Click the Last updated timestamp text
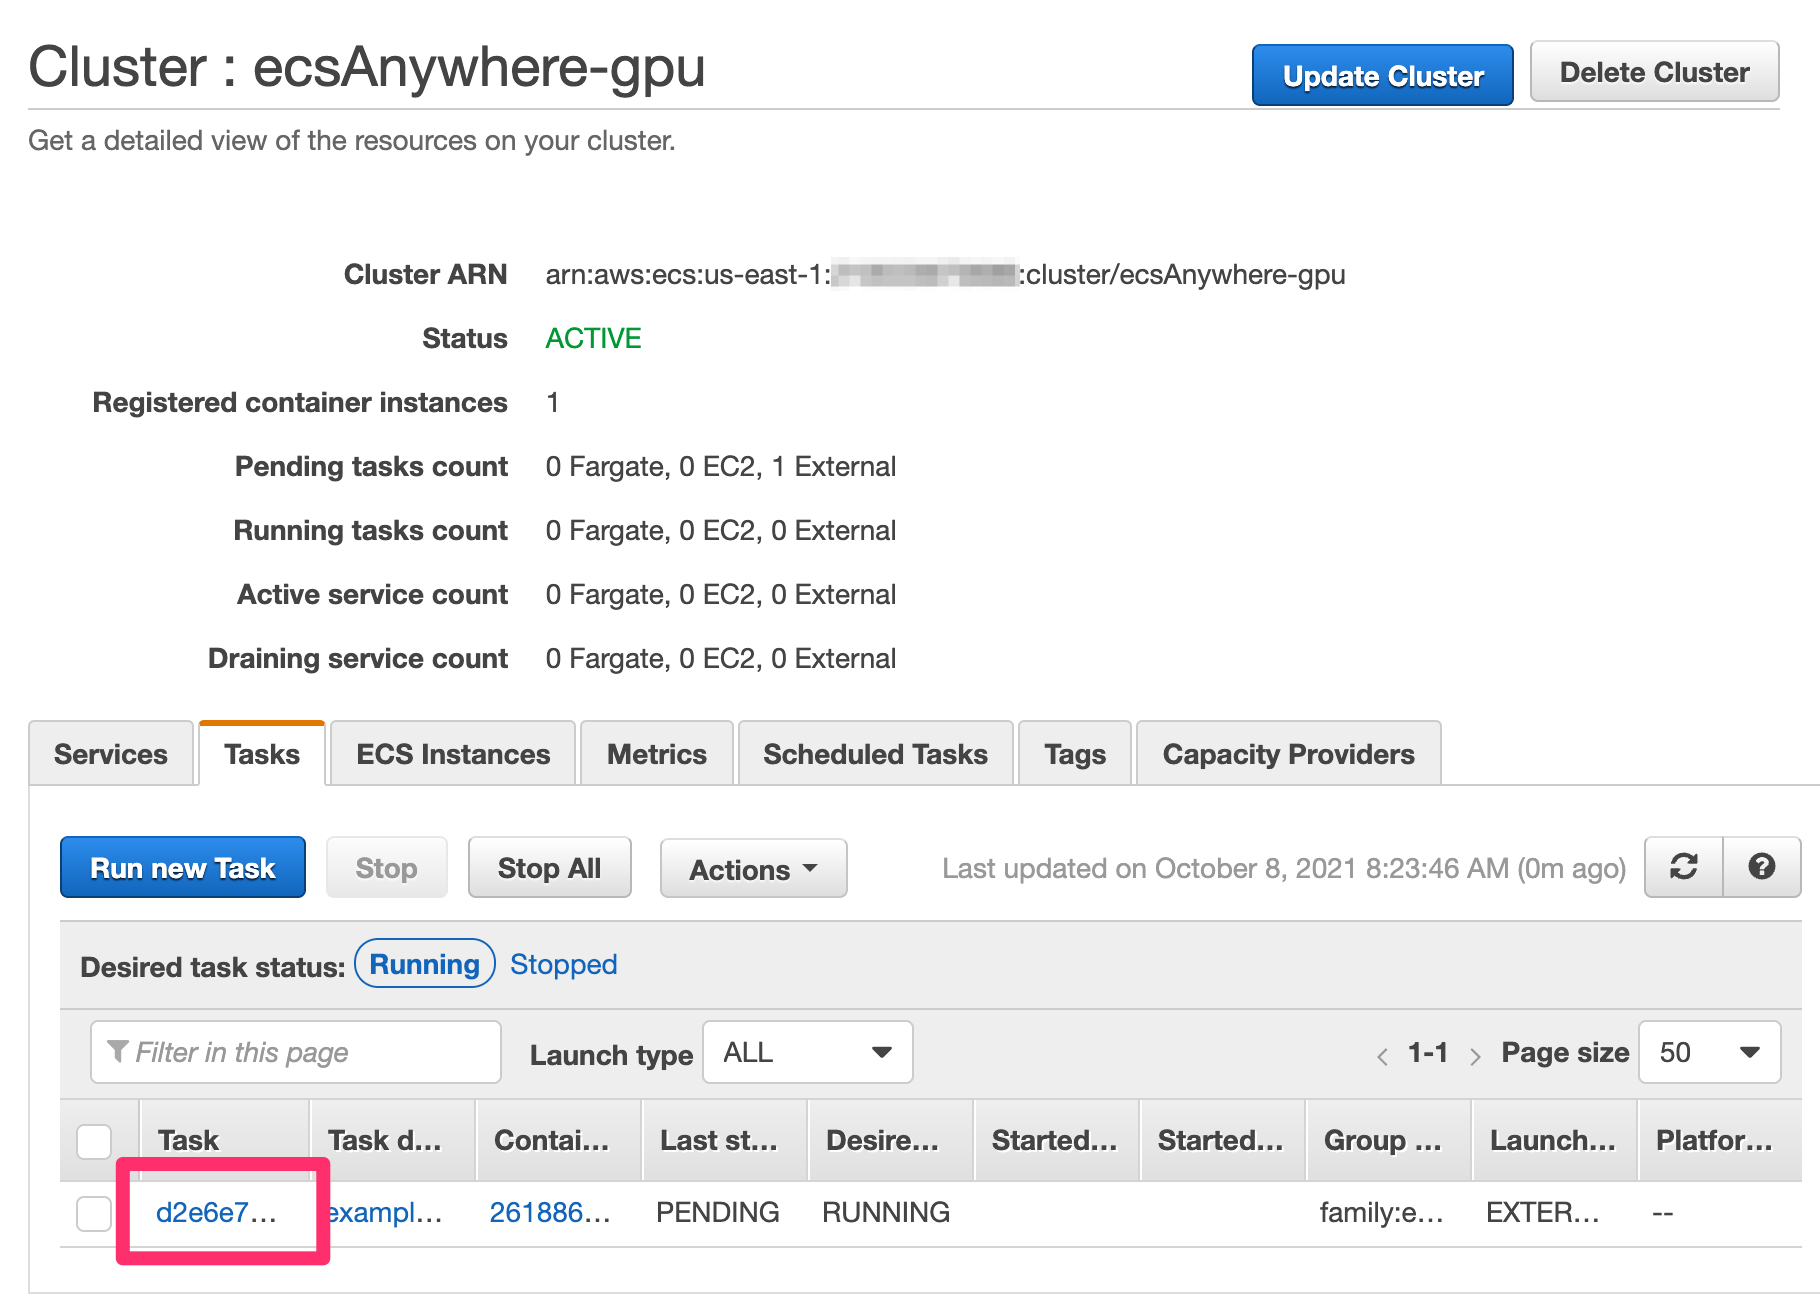This screenshot has height=1312, width=1820. (1284, 868)
